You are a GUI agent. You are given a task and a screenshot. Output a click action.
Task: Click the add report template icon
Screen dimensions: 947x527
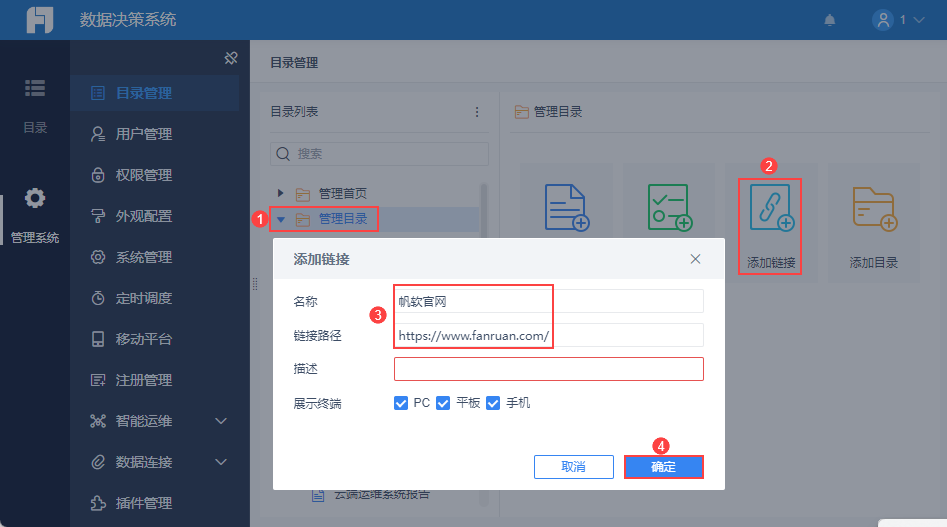[567, 207]
